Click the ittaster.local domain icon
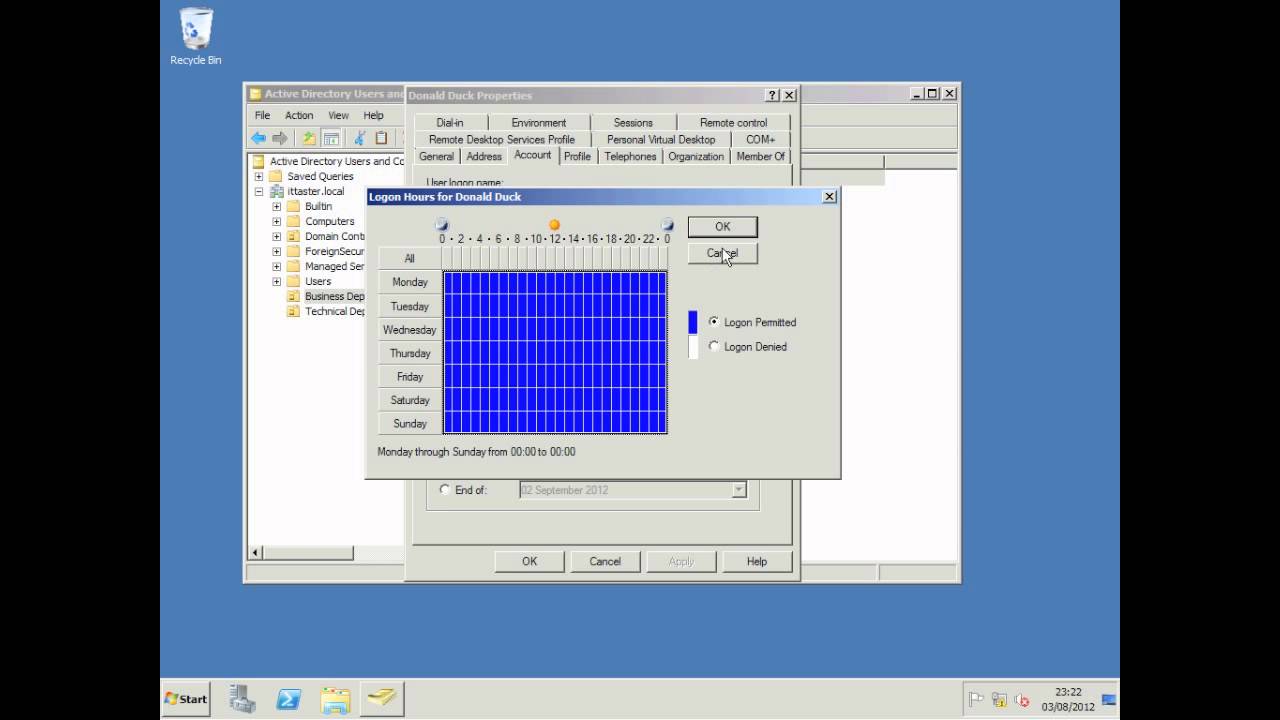 click(x=277, y=191)
